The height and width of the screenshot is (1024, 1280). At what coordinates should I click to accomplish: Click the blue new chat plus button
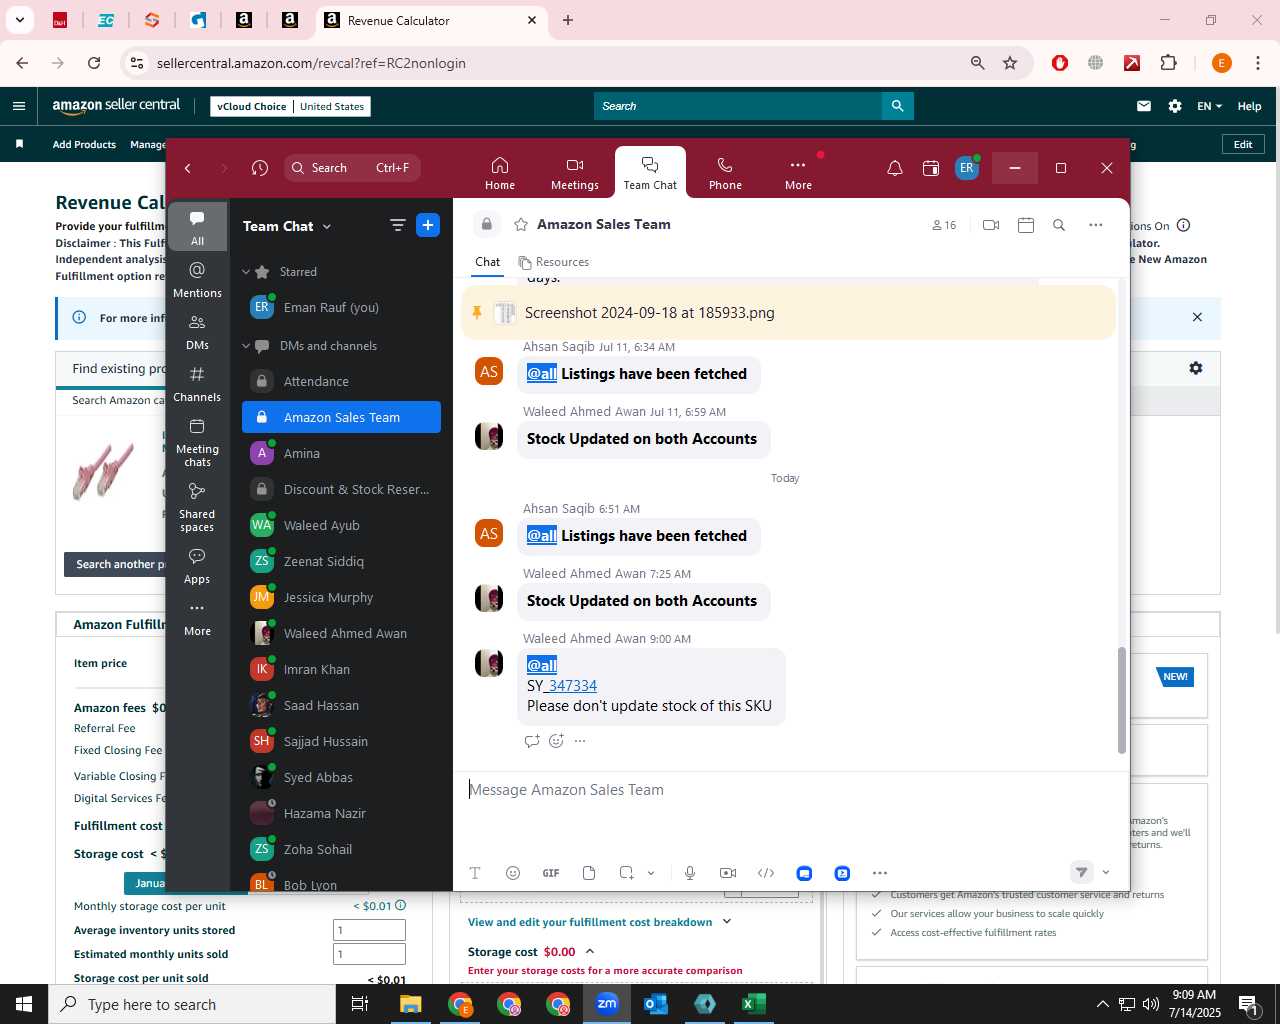point(428,226)
